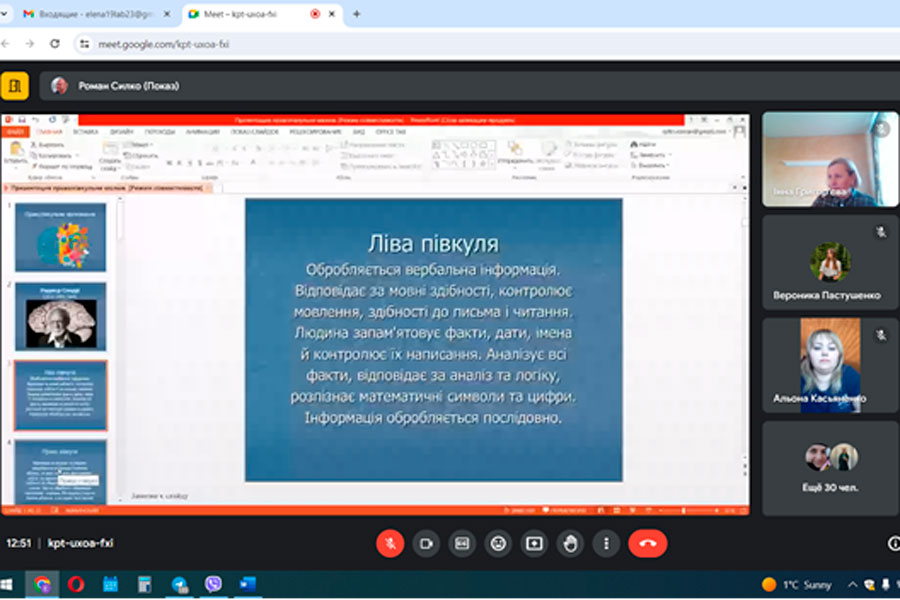Open ДИЗАЙН ribbon tab in shared PowerPoint
The image size is (900, 600).
coord(122,132)
